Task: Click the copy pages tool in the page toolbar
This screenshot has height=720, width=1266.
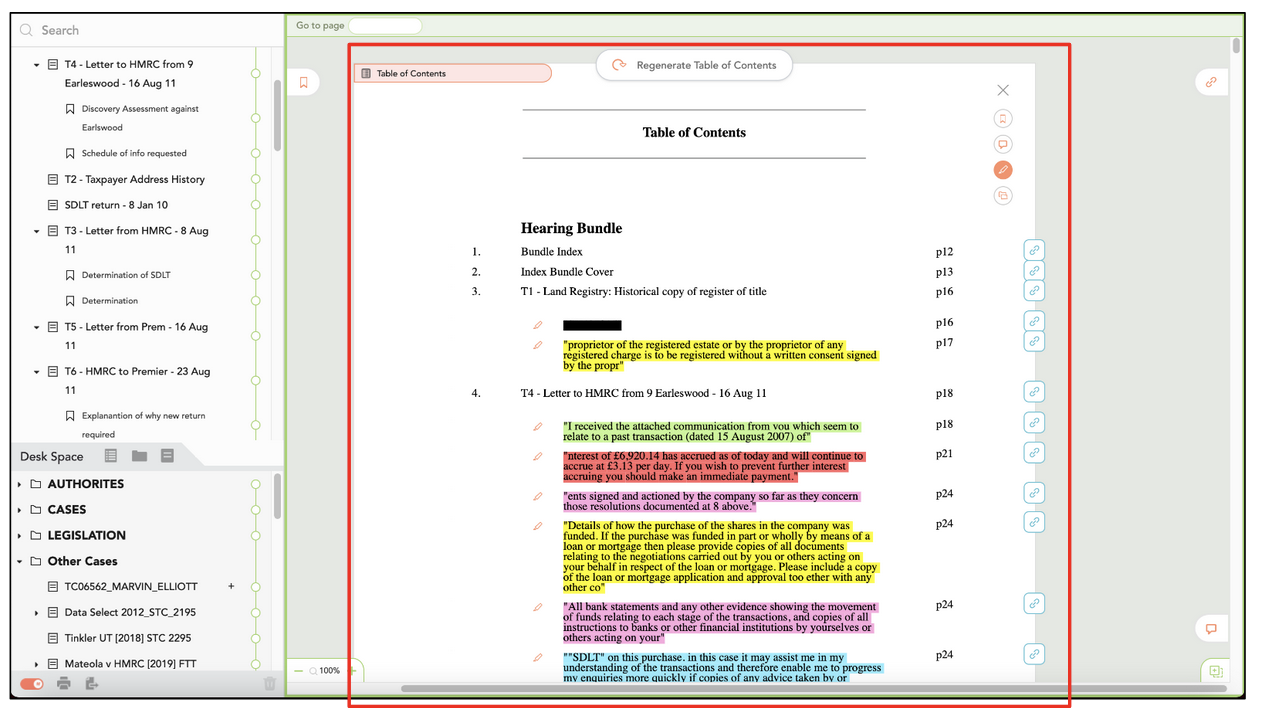Action: 1003,196
